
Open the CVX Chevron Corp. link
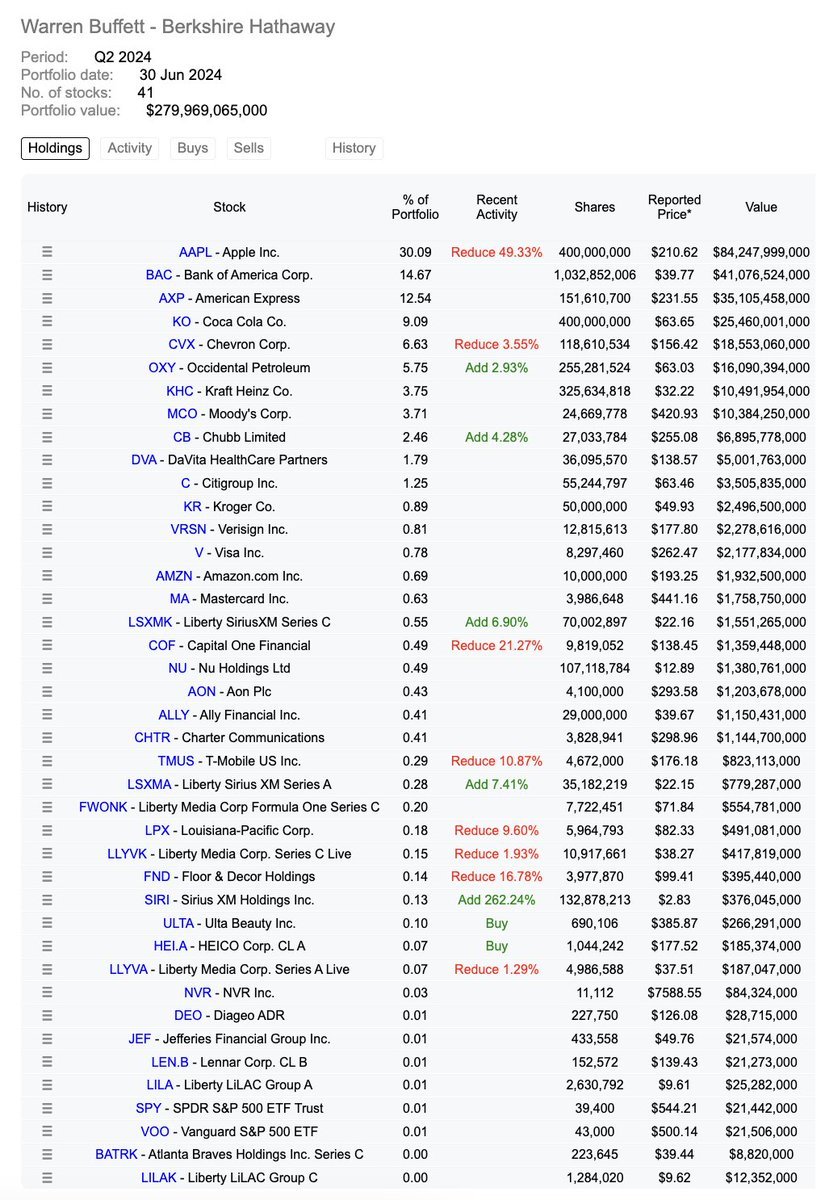pyautogui.click(x=183, y=345)
